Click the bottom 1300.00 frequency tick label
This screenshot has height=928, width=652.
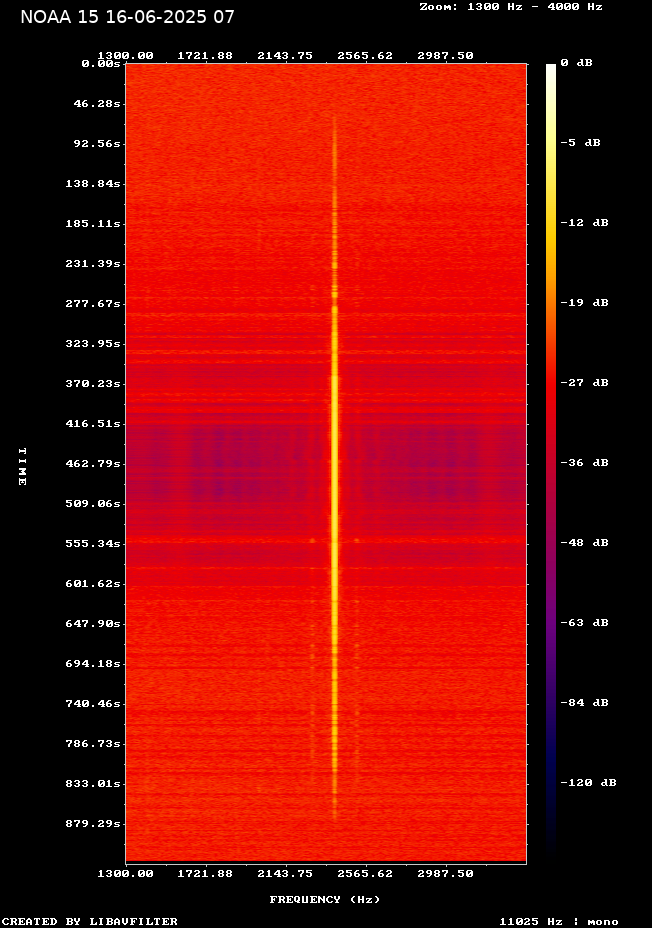click(125, 873)
